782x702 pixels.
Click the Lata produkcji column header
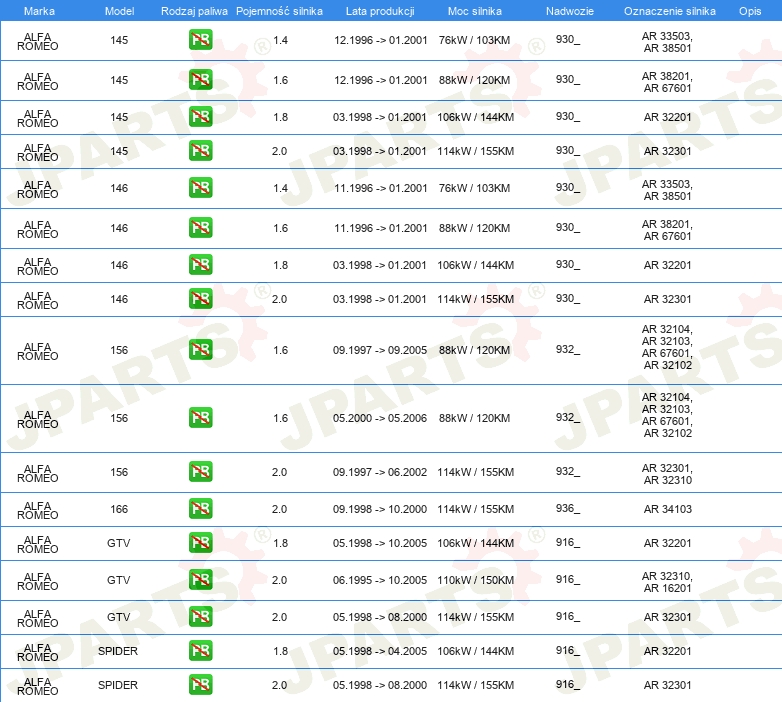(x=380, y=10)
